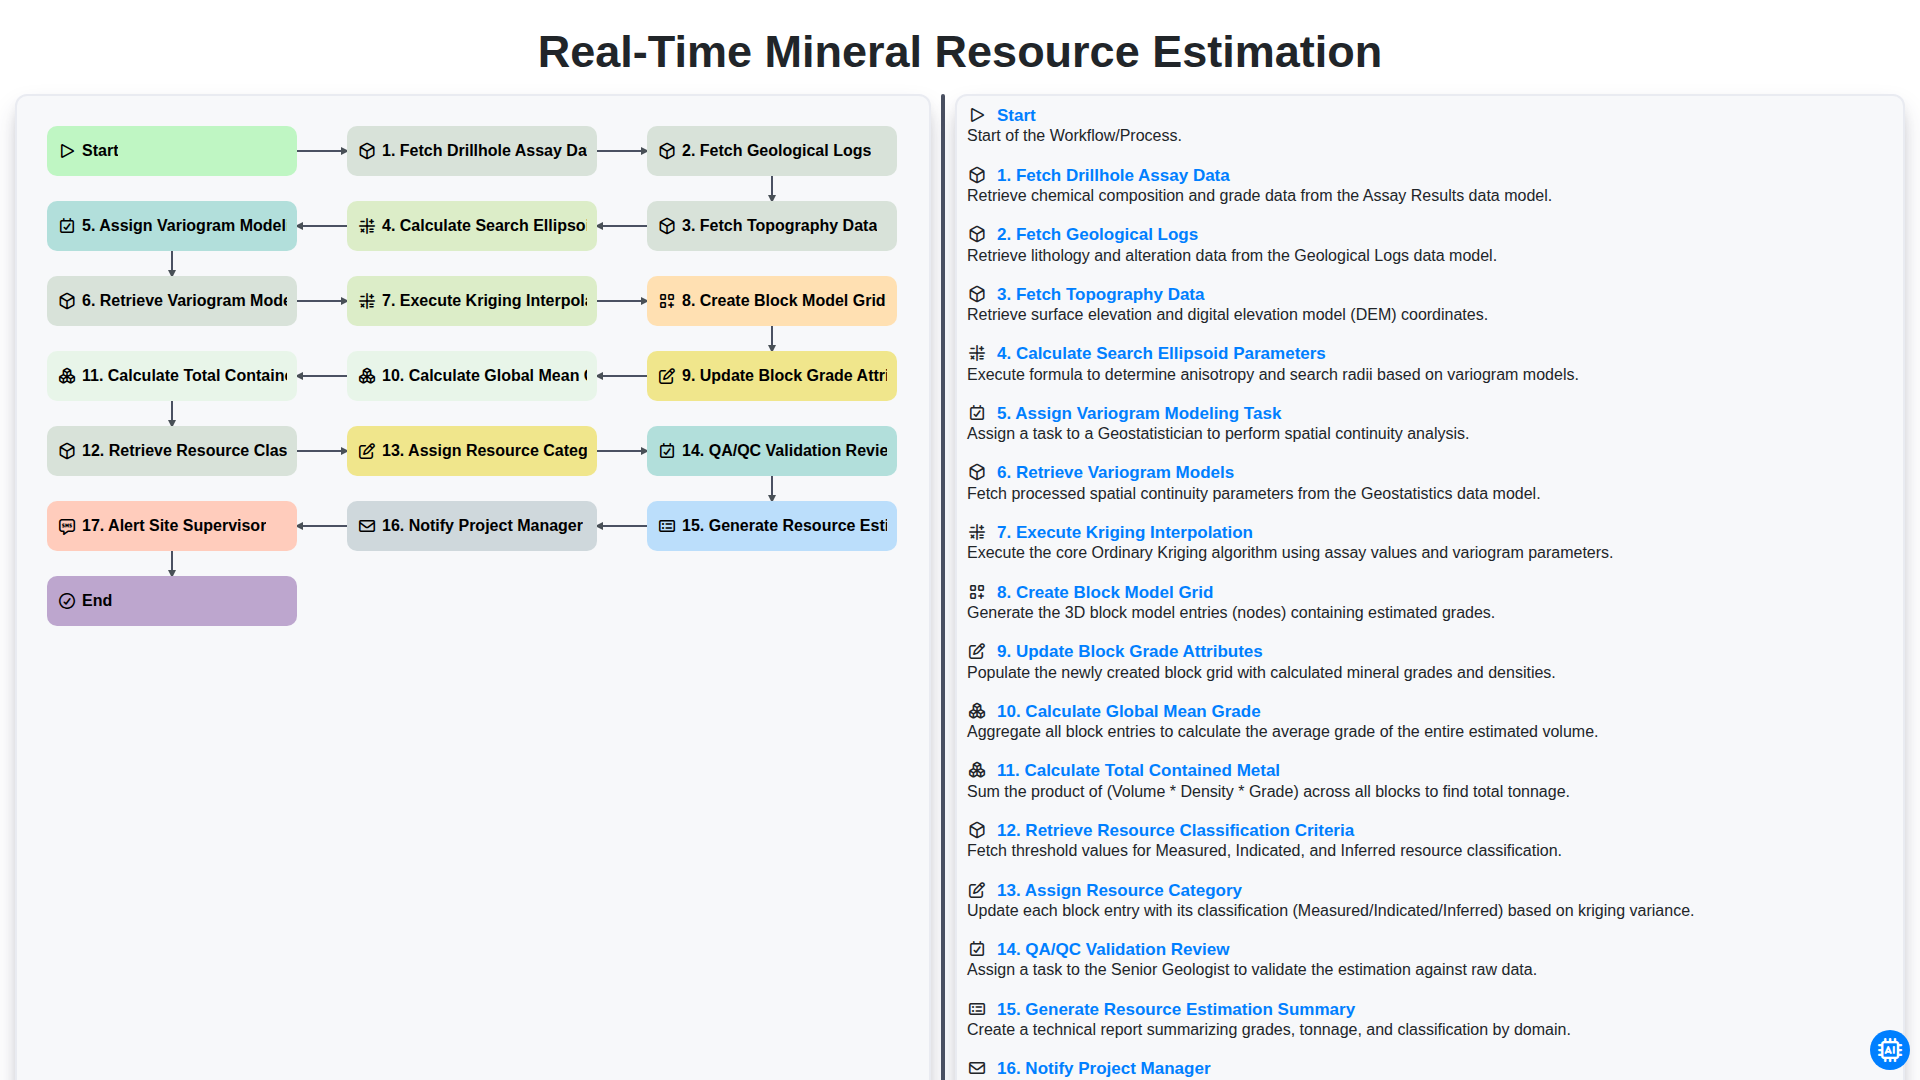
Task: Select the 13. Assign Resource Categ node
Action: (x=472, y=451)
